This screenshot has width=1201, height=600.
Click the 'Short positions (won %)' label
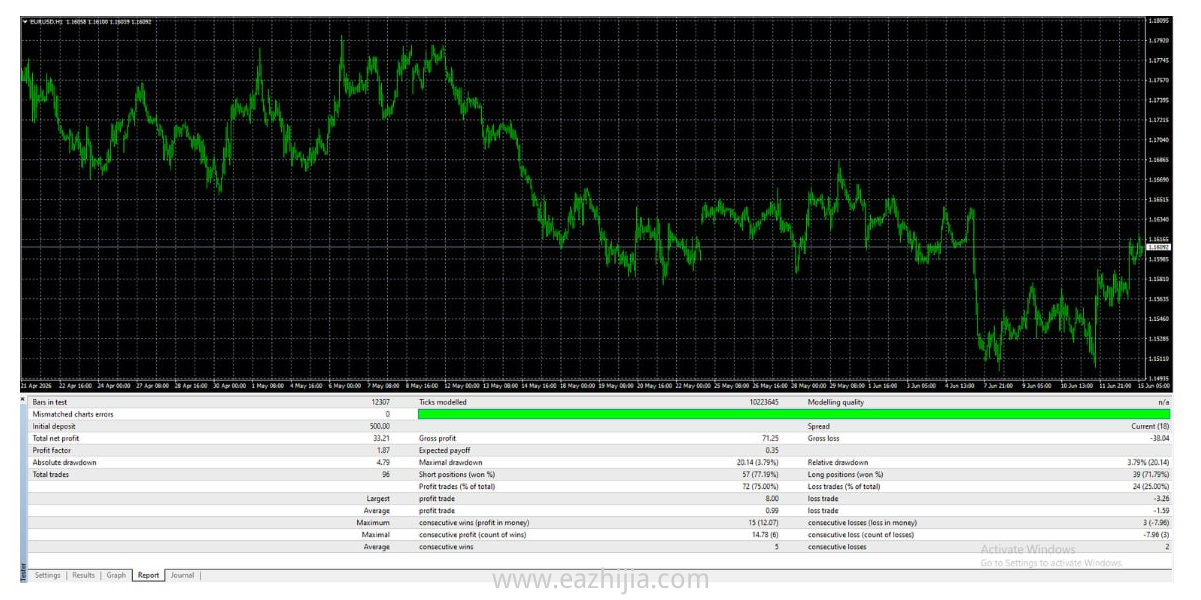(x=457, y=474)
